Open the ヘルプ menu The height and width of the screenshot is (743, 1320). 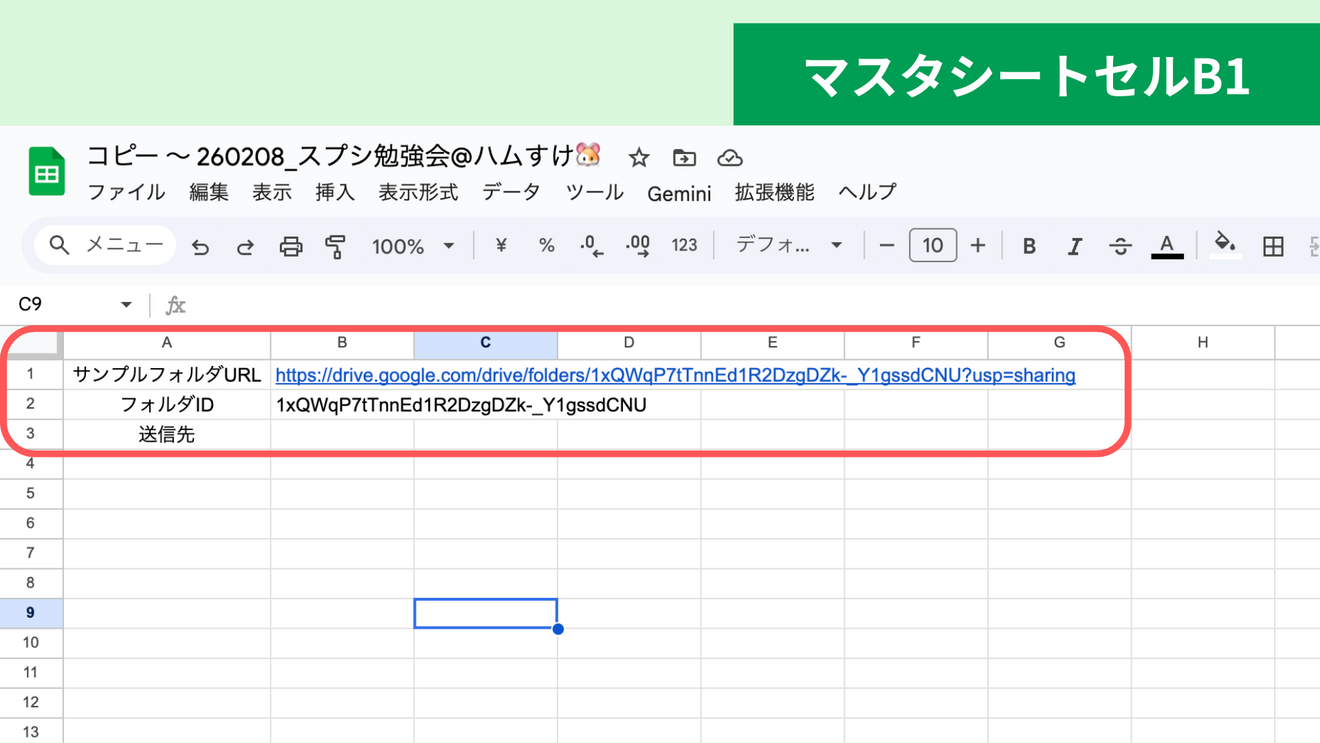pyautogui.click(x=867, y=193)
